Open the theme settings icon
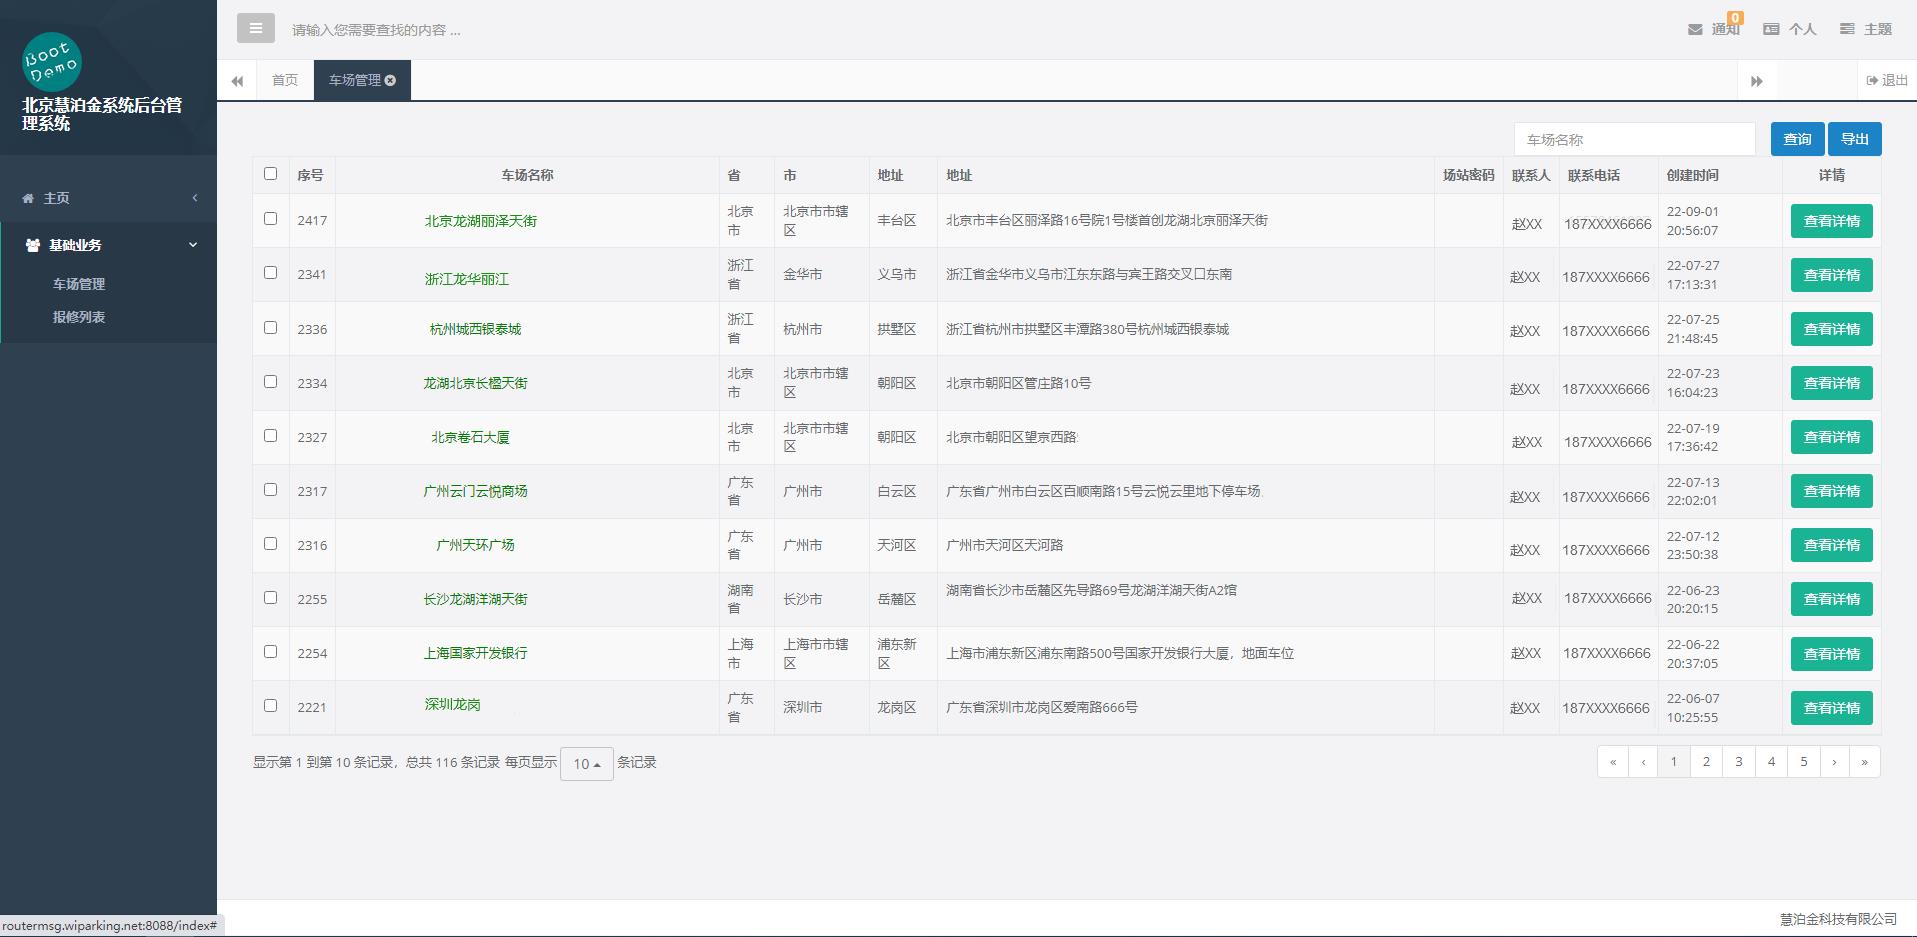The image size is (1917, 937). point(1847,30)
